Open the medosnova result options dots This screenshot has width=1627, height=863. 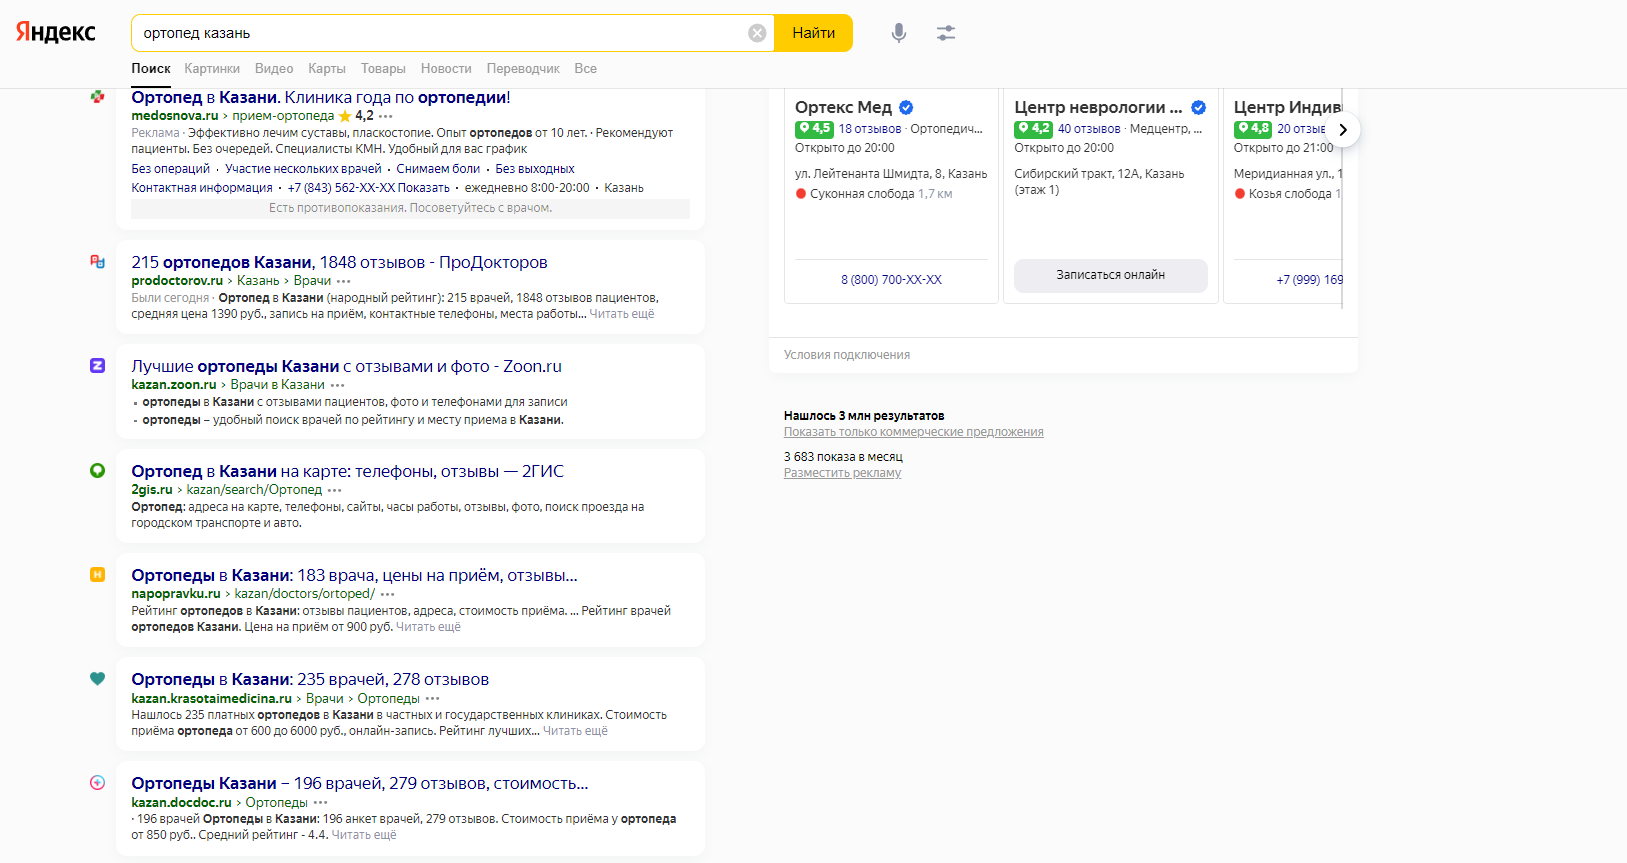click(x=386, y=116)
